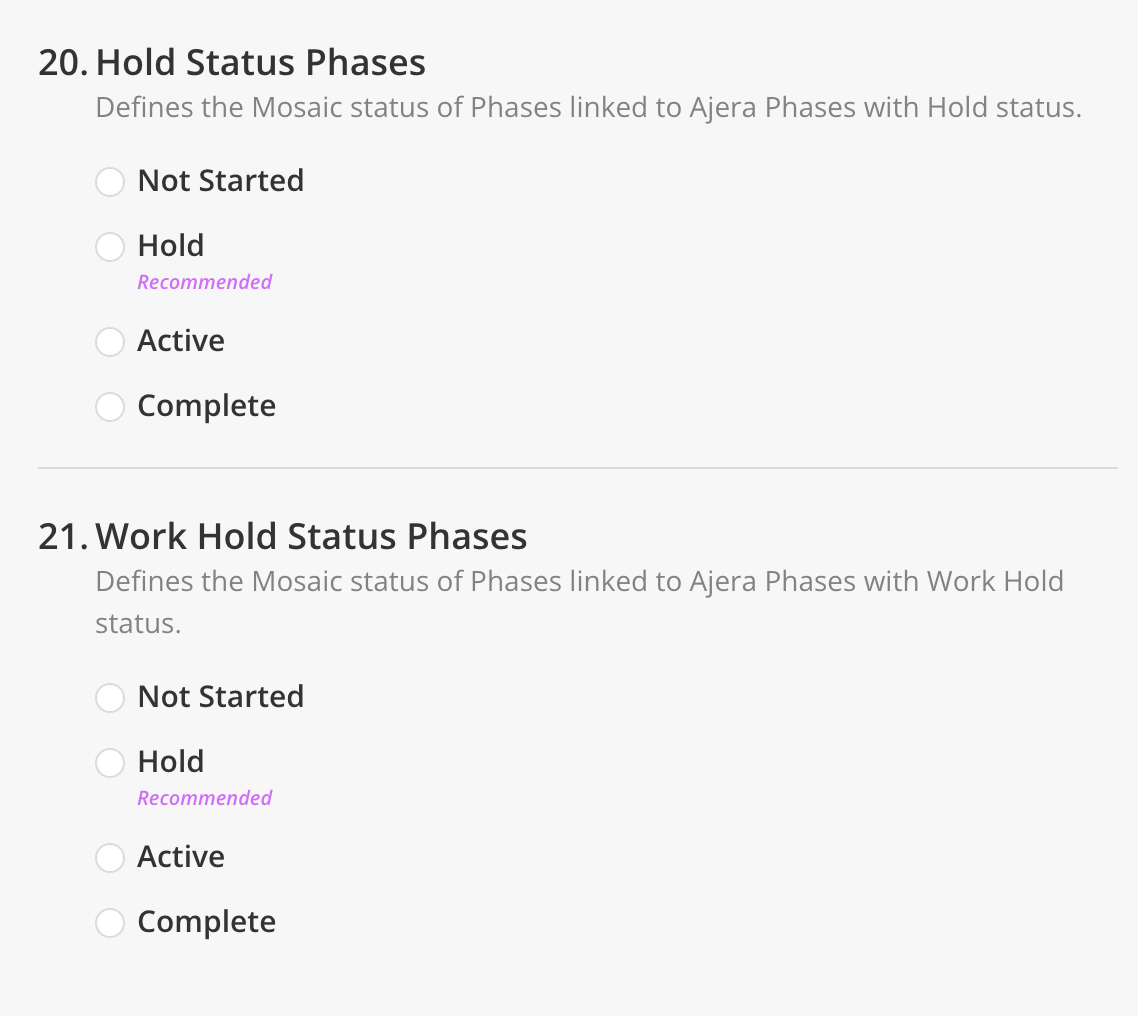Click the Not Started label in section 20
The height and width of the screenshot is (1016, 1138).
(221, 181)
